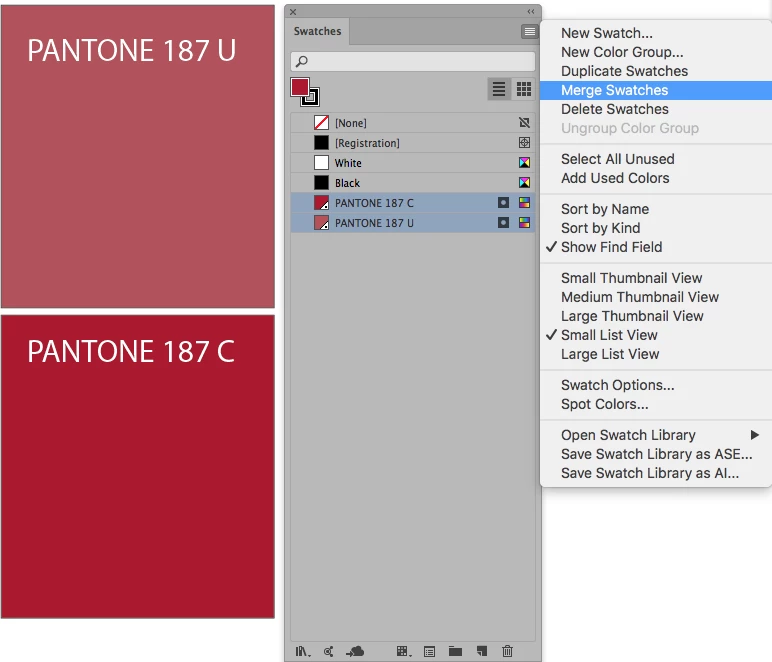Choose Large Thumbnail View

[x=656, y=316]
